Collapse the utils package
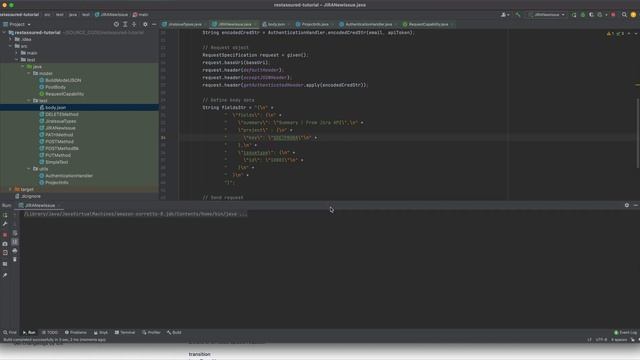The image size is (640, 360). click(x=29, y=169)
